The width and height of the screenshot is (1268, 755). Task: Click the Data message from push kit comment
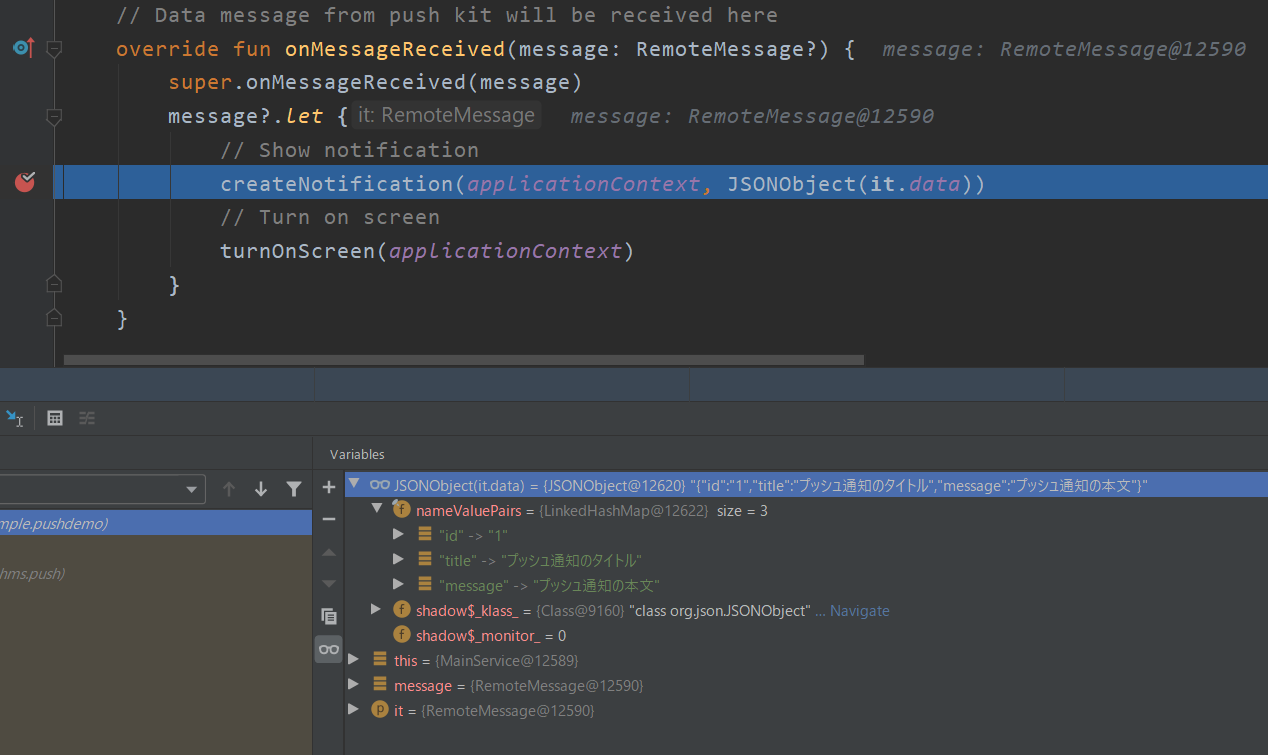447,15
